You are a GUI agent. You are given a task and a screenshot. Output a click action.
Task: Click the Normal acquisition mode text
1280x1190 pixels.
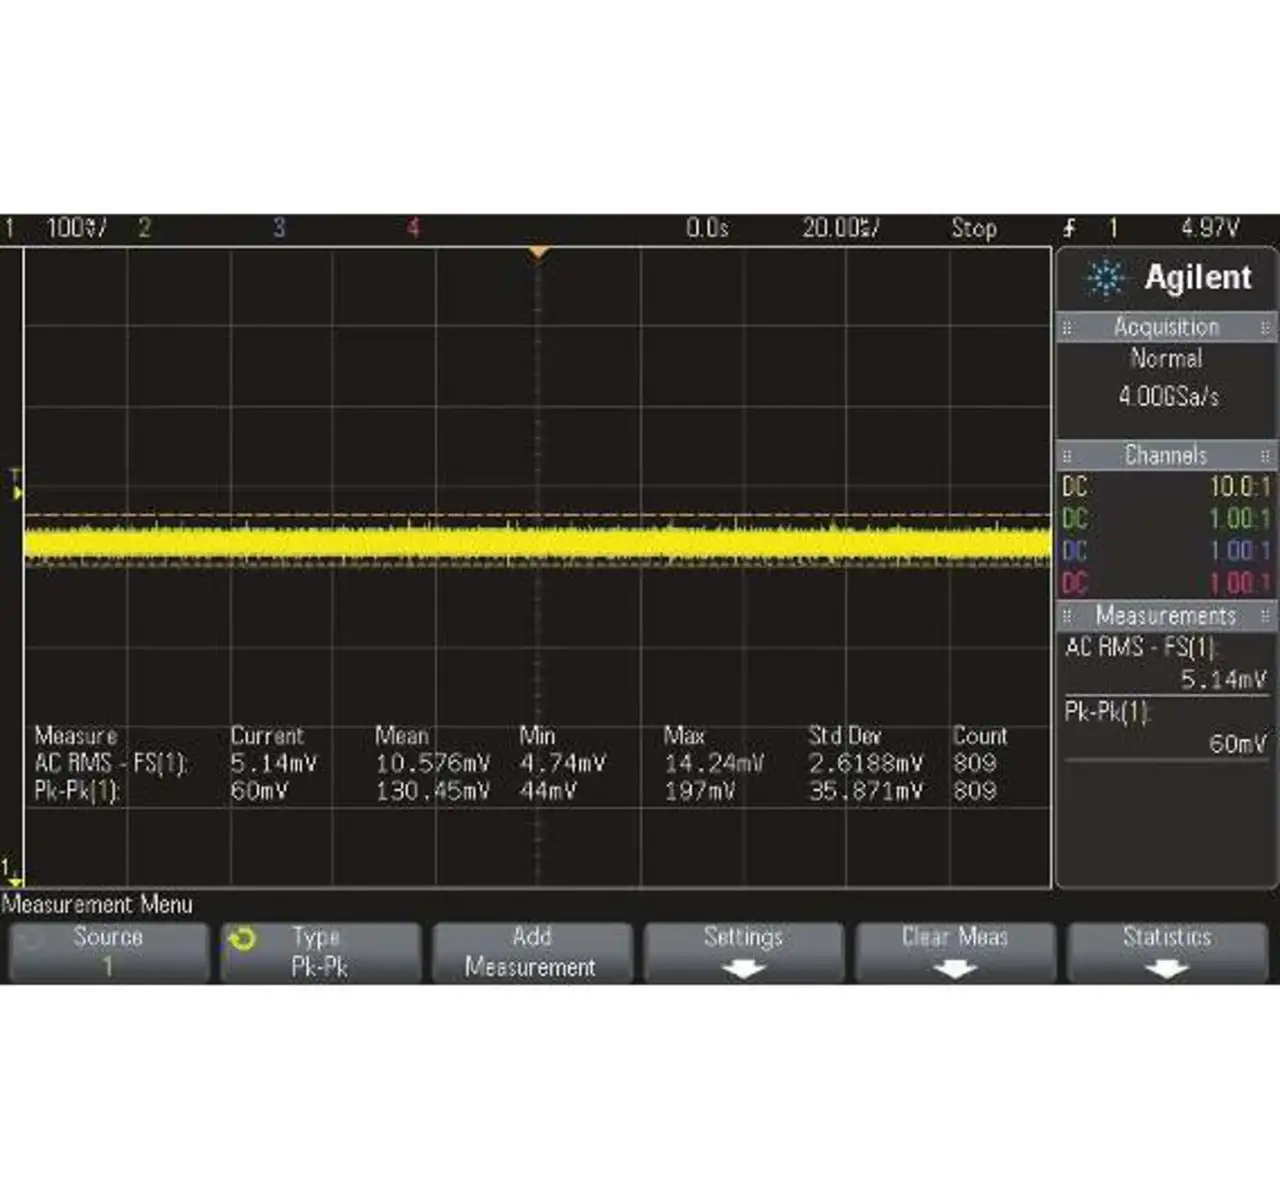(x=1167, y=358)
